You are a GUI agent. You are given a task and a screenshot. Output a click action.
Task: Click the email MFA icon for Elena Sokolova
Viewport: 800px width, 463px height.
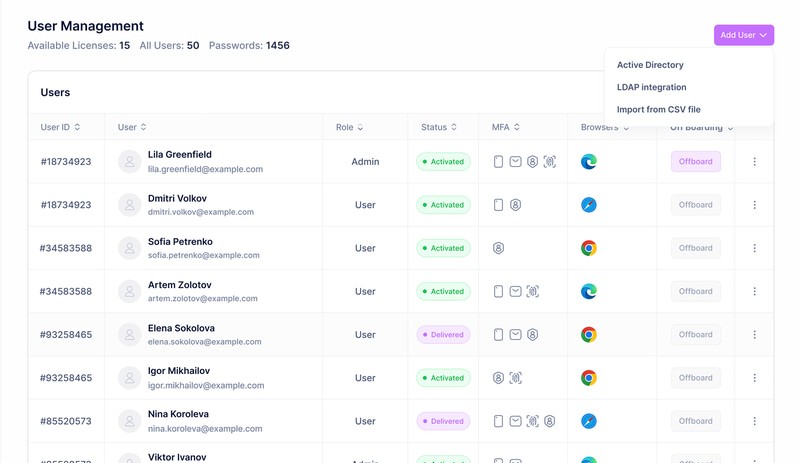(x=516, y=335)
